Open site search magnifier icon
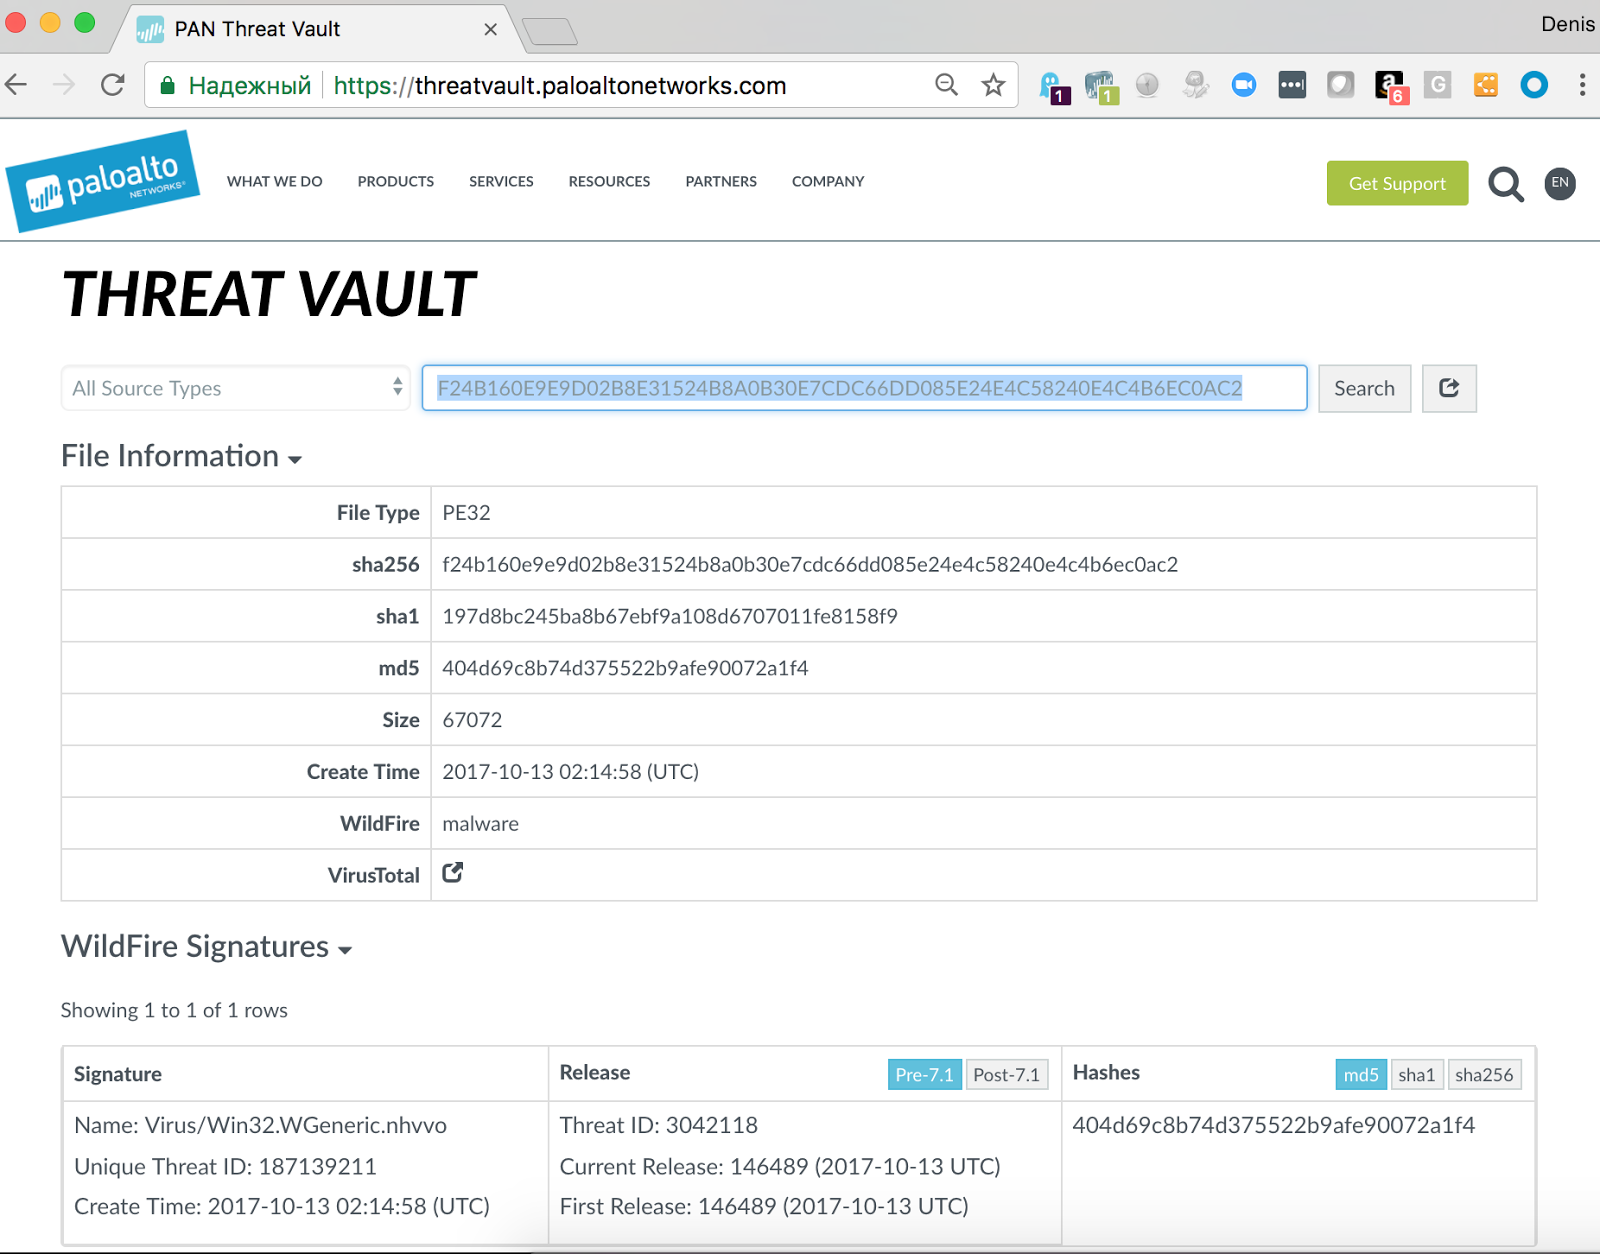 1506,184
